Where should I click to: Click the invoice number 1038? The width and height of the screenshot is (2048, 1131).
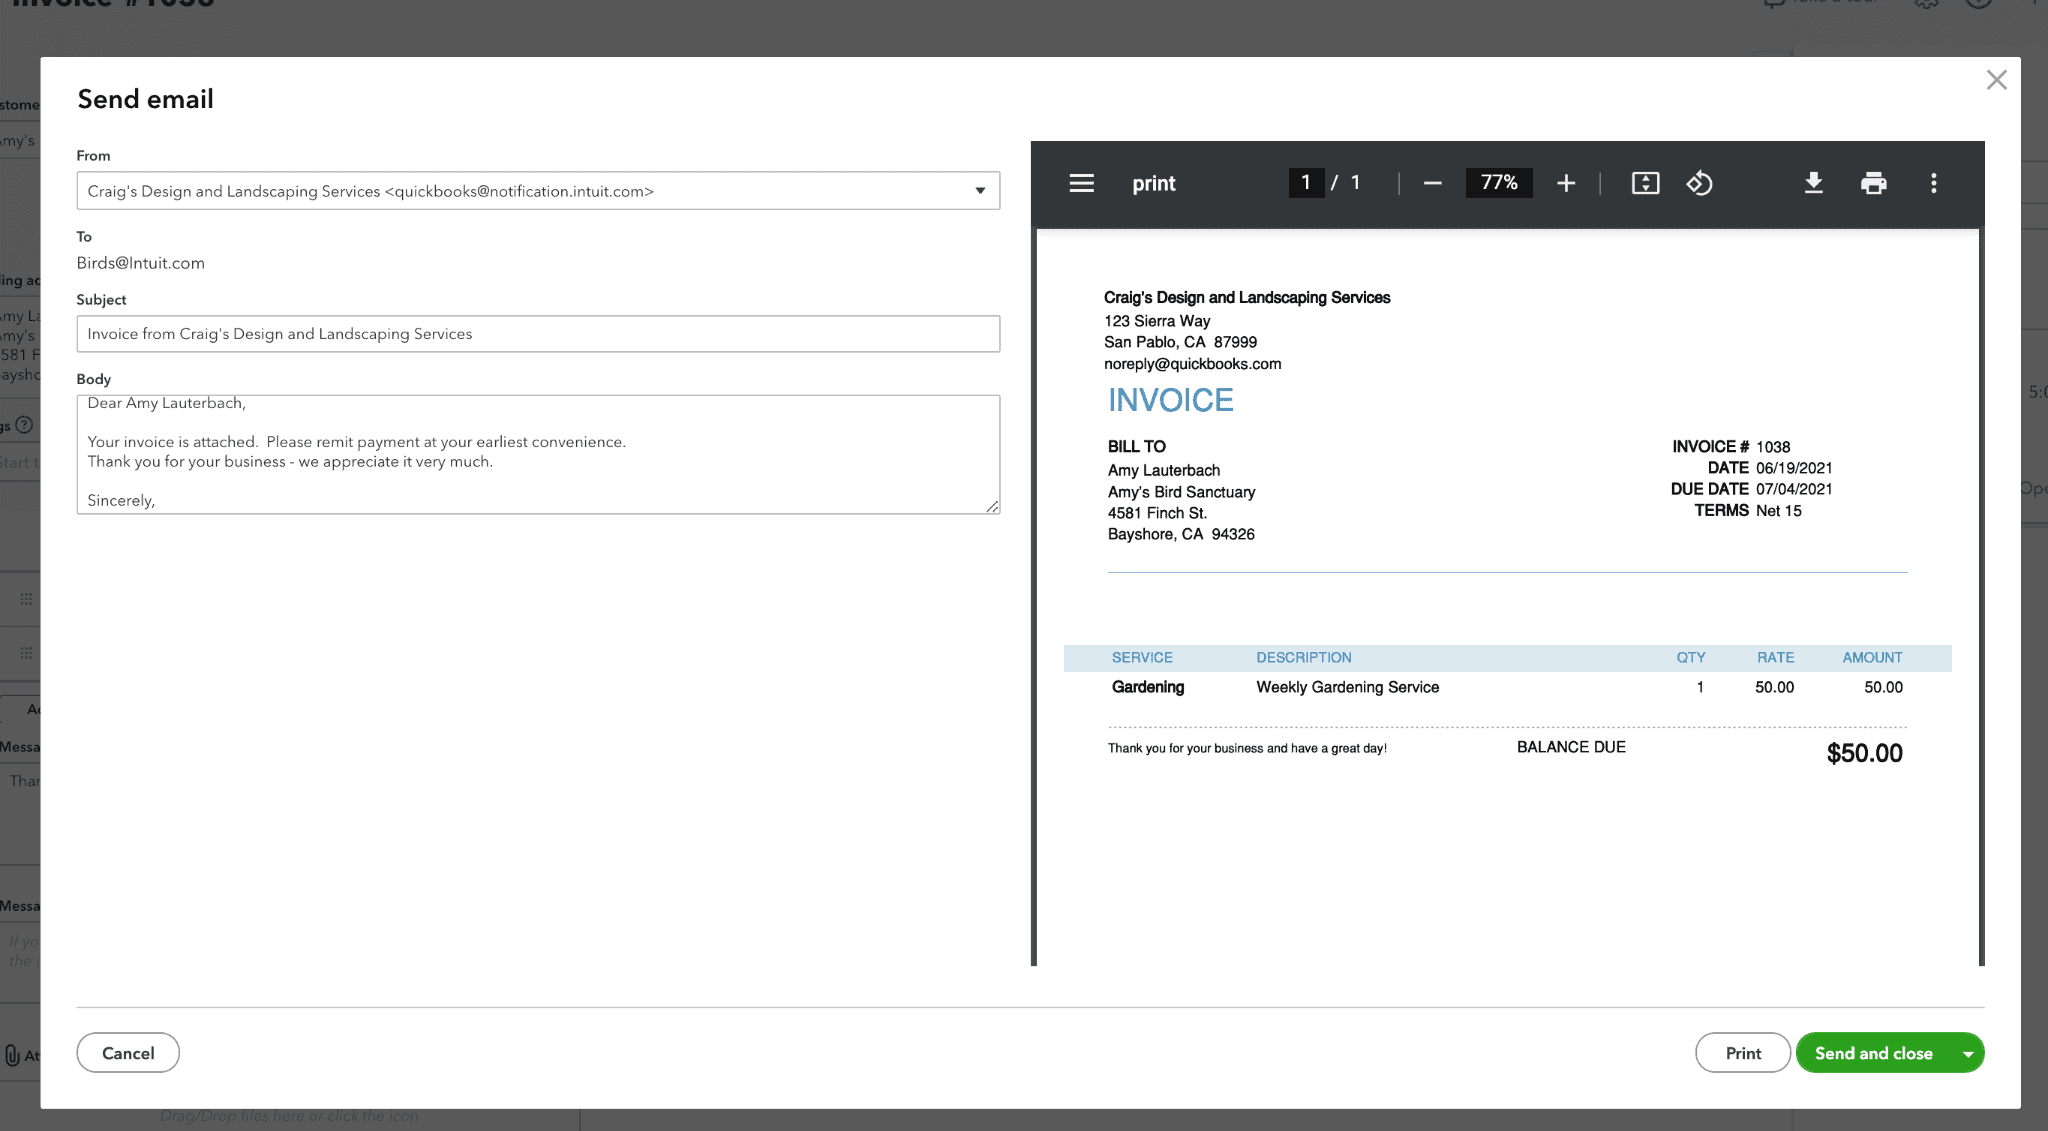click(x=1773, y=447)
